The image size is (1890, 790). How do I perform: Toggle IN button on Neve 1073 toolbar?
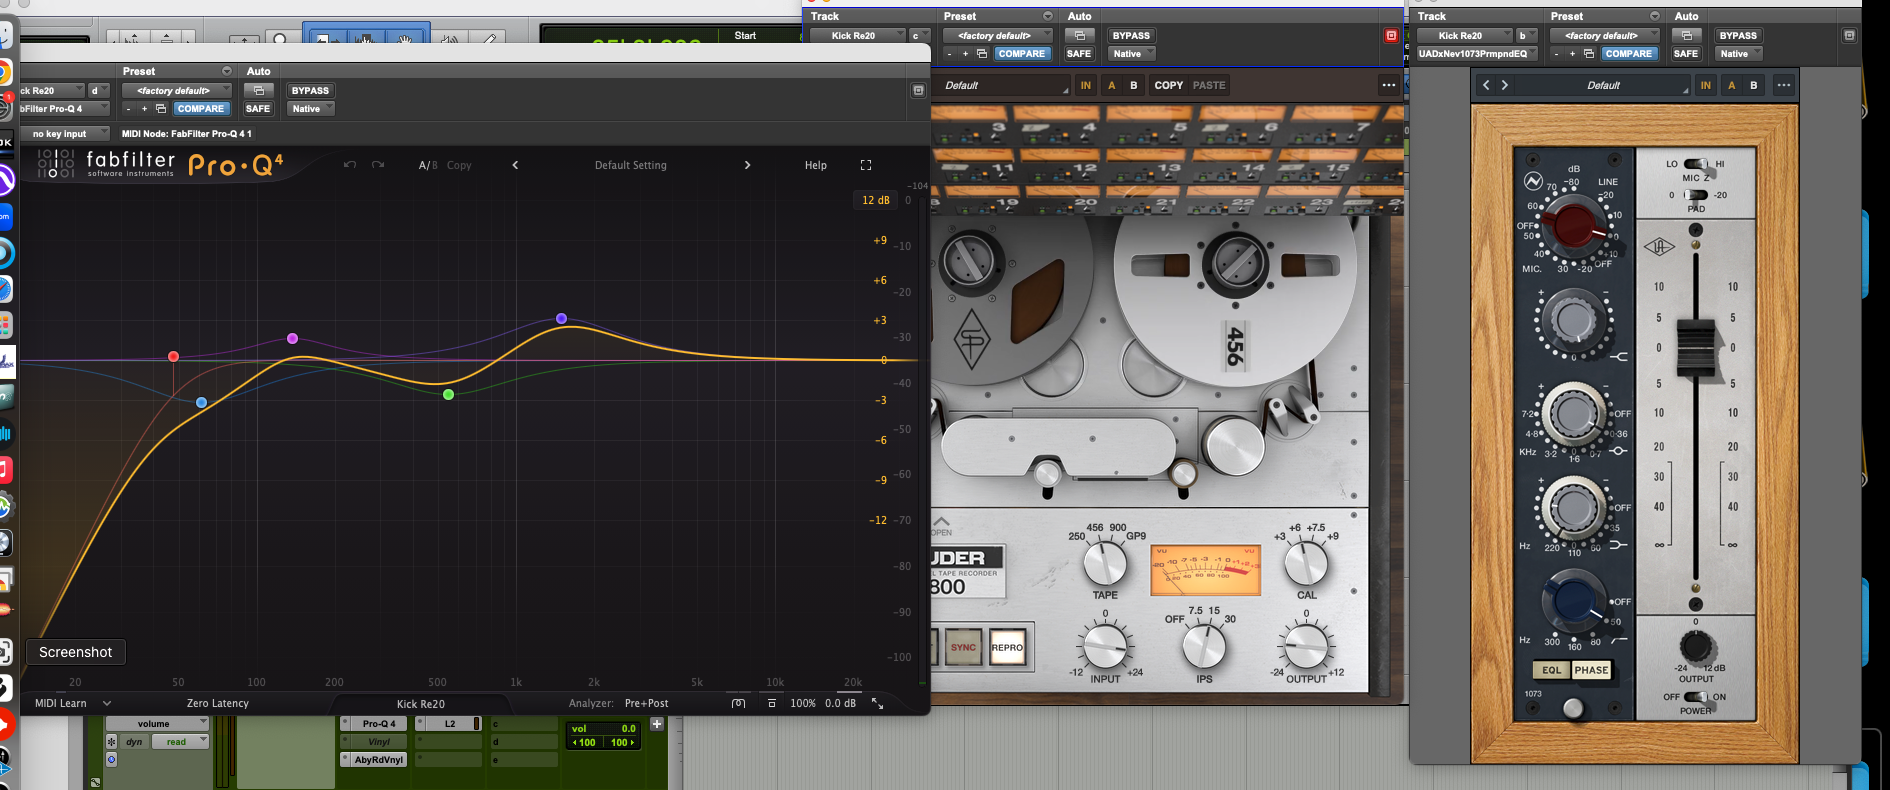[x=1706, y=85]
